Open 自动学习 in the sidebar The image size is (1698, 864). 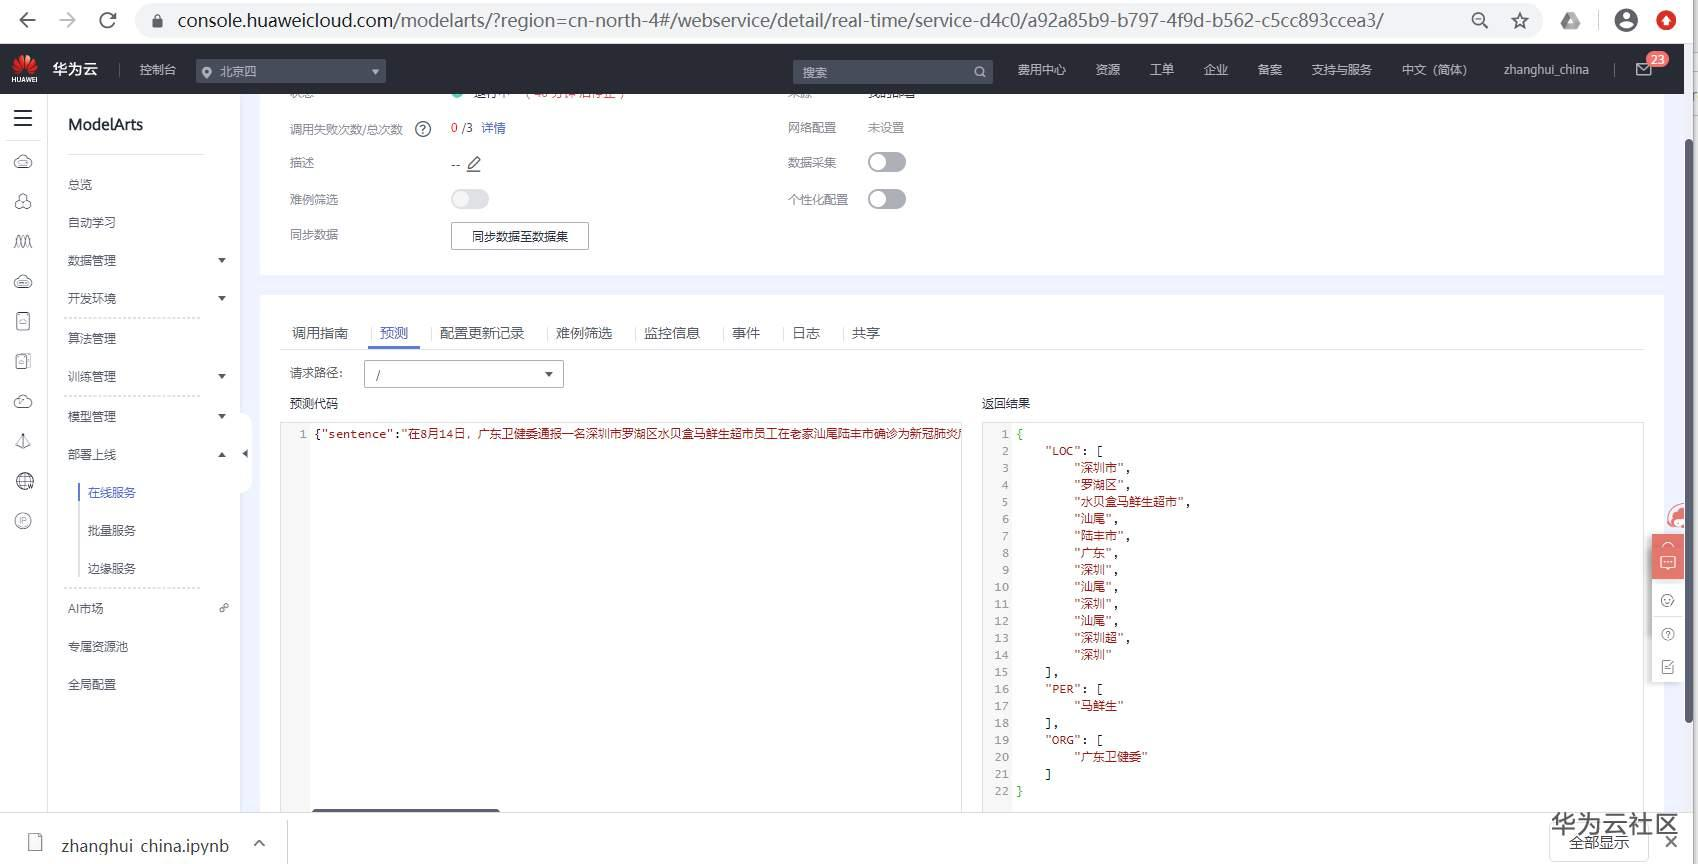(92, 222)
